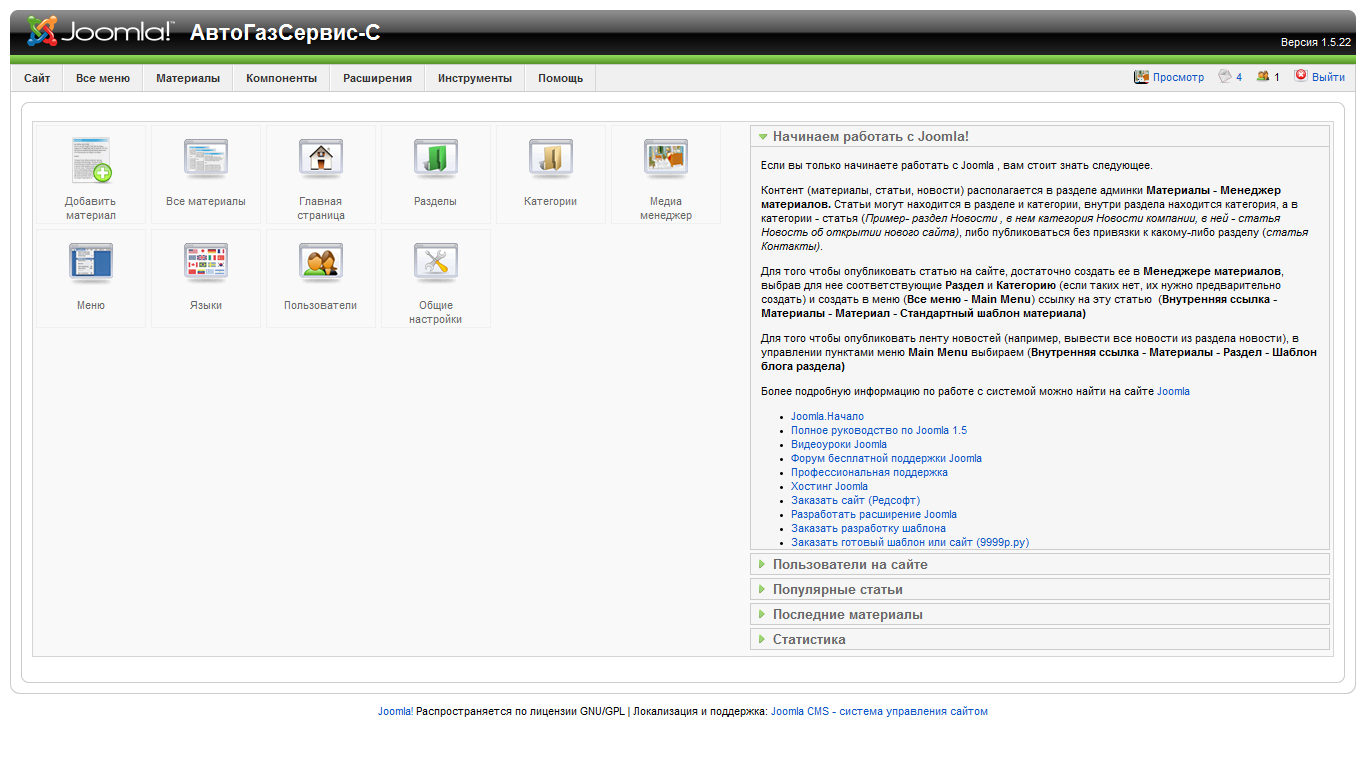Image resolution: width=1366 pixels, height=768 pixels.
Task: Click the Версия 1.5.22 text
Action: (x=1316, y=43)
